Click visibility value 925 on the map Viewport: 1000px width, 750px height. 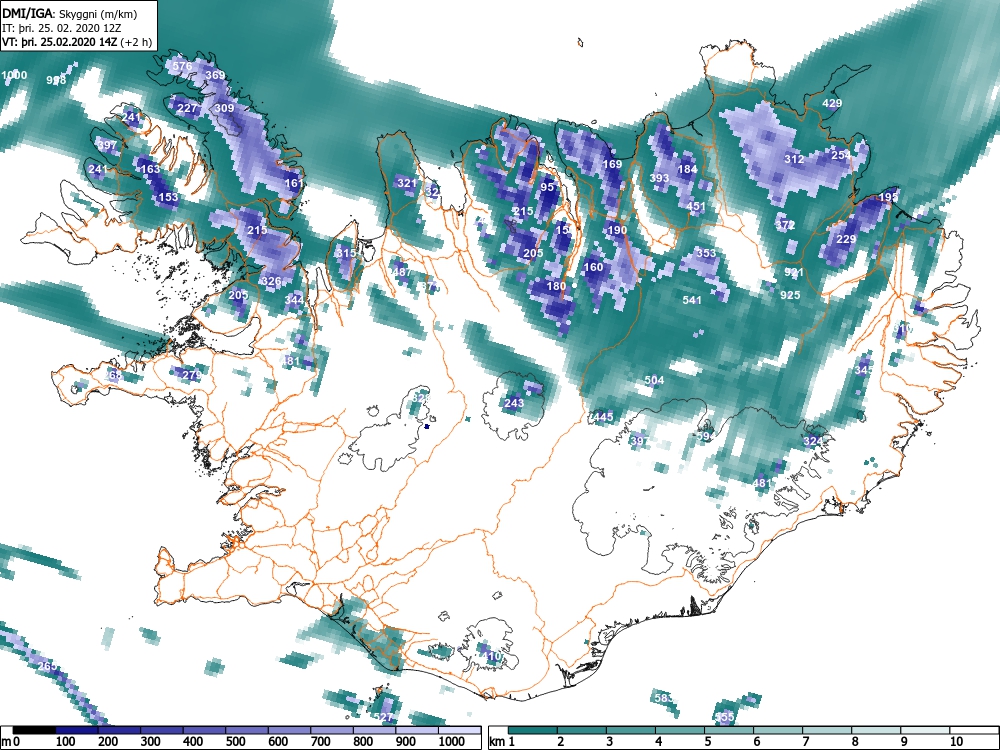(x=790, y=295)
